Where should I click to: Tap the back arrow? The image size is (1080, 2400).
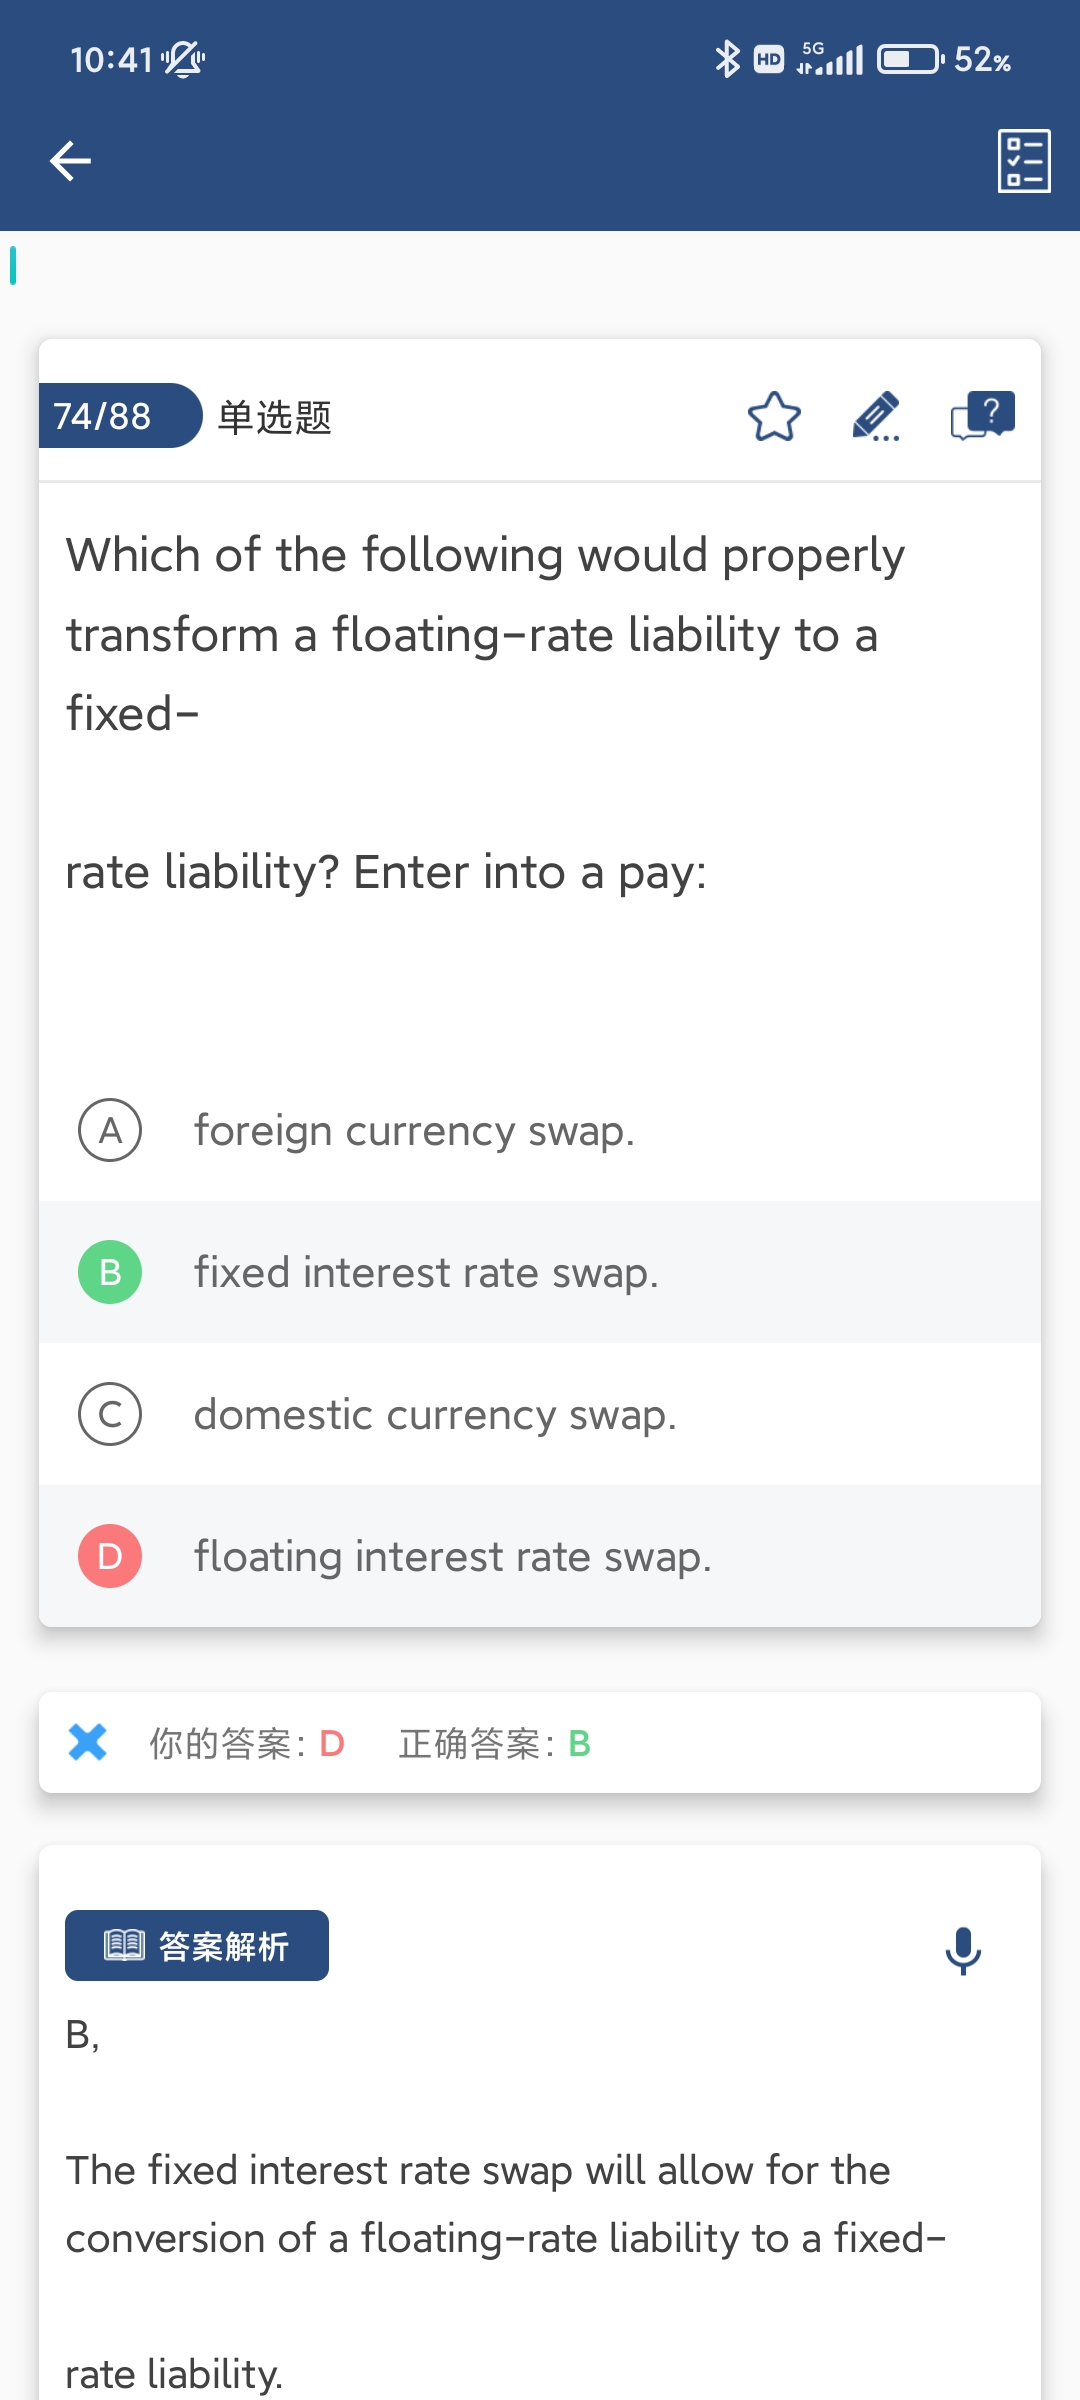[x=70, y=161]
